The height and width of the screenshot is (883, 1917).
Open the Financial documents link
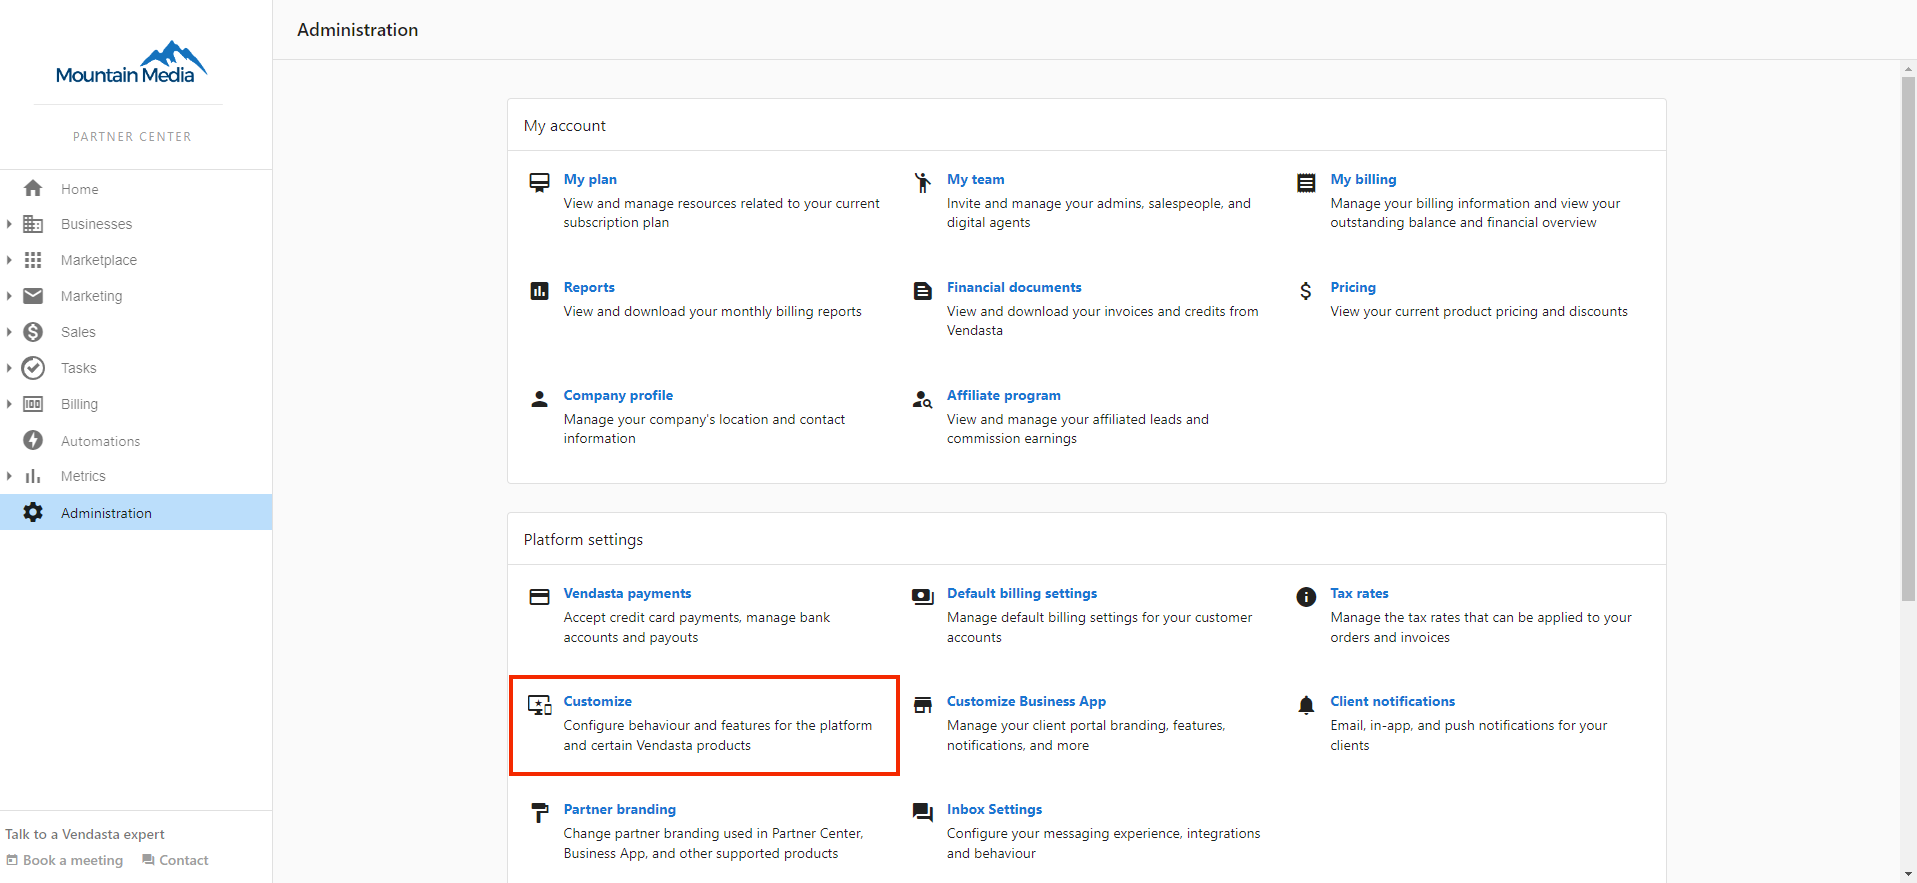point(1014,287)
